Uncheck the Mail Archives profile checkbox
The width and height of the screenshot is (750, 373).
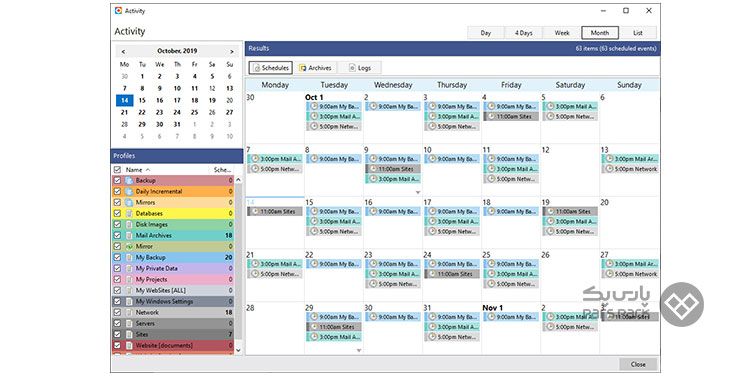pos(117,236)
